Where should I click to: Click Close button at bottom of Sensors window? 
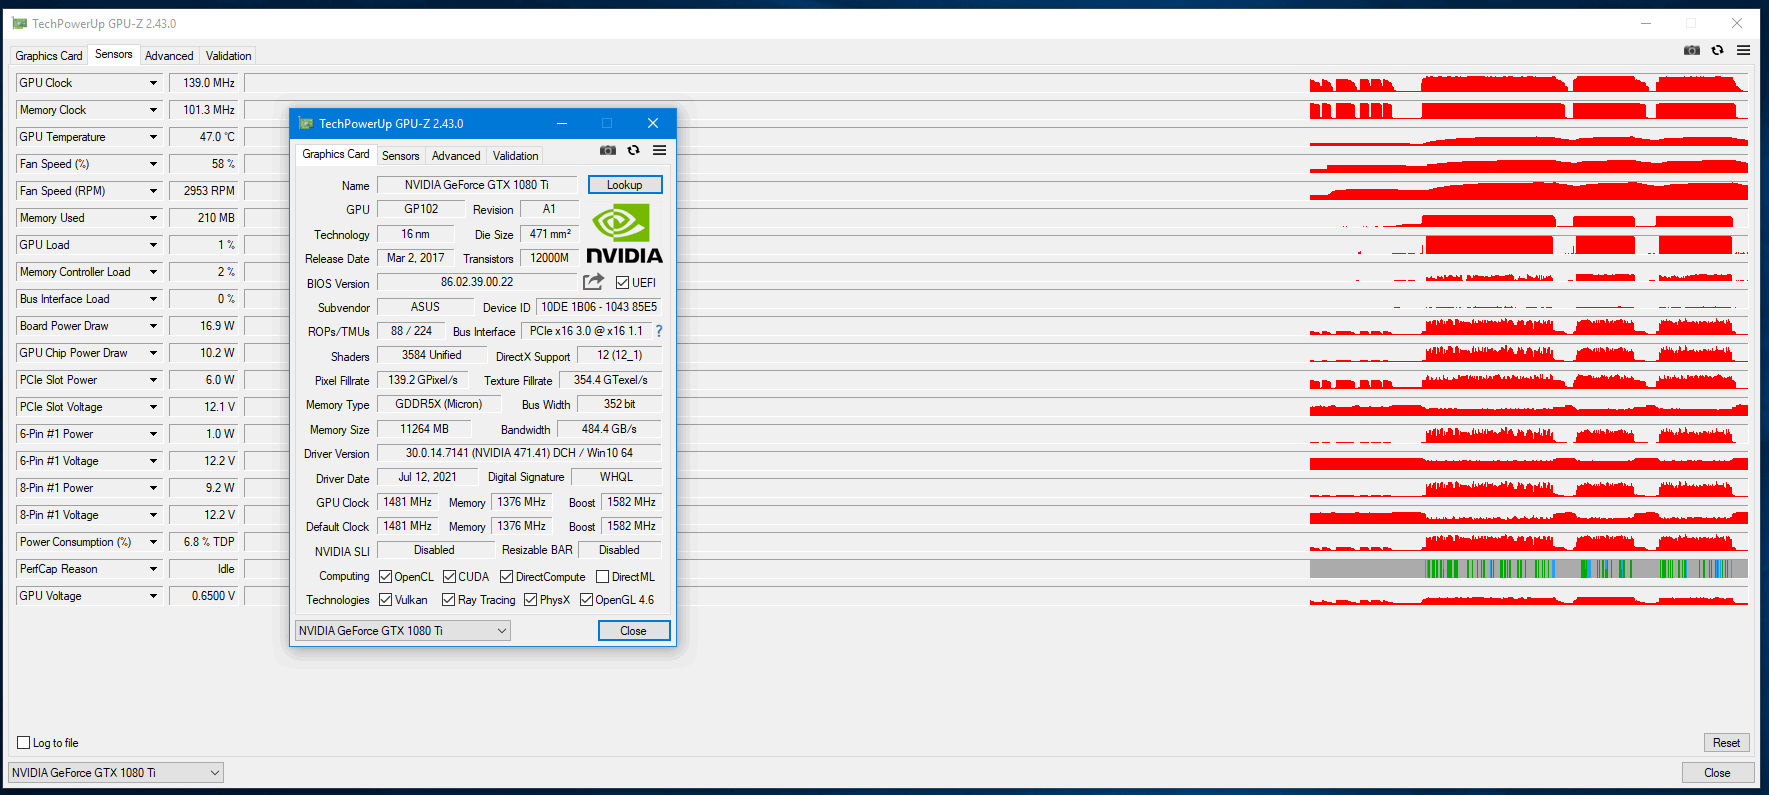[1718, 773]
